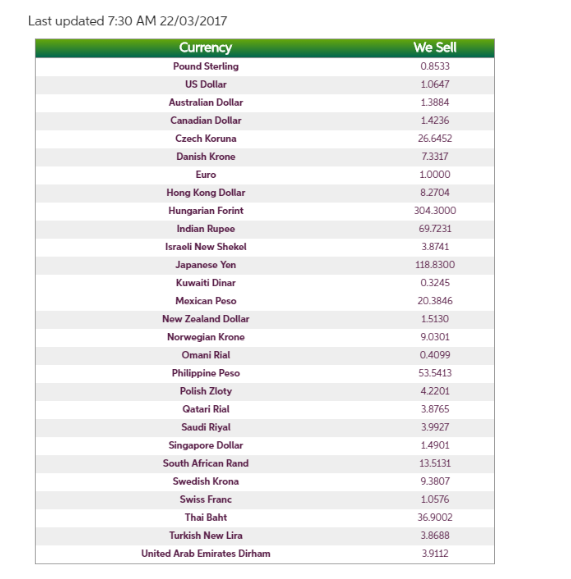
Task: Click the Thai Baht rate 36.9002
Action: click(435, 517)
